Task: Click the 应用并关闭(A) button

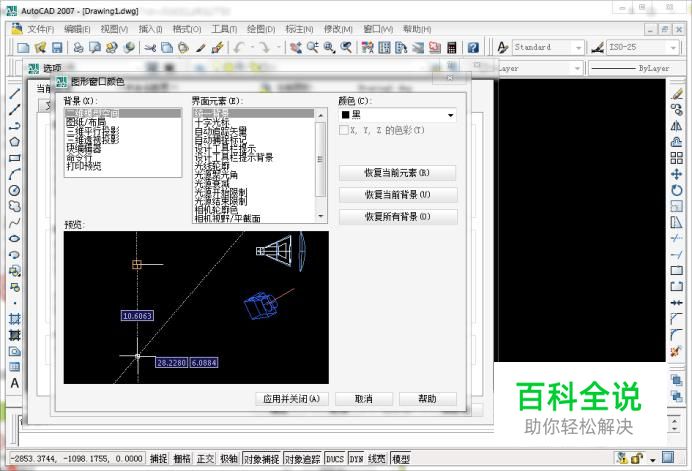Action: [x=292, y=399]
